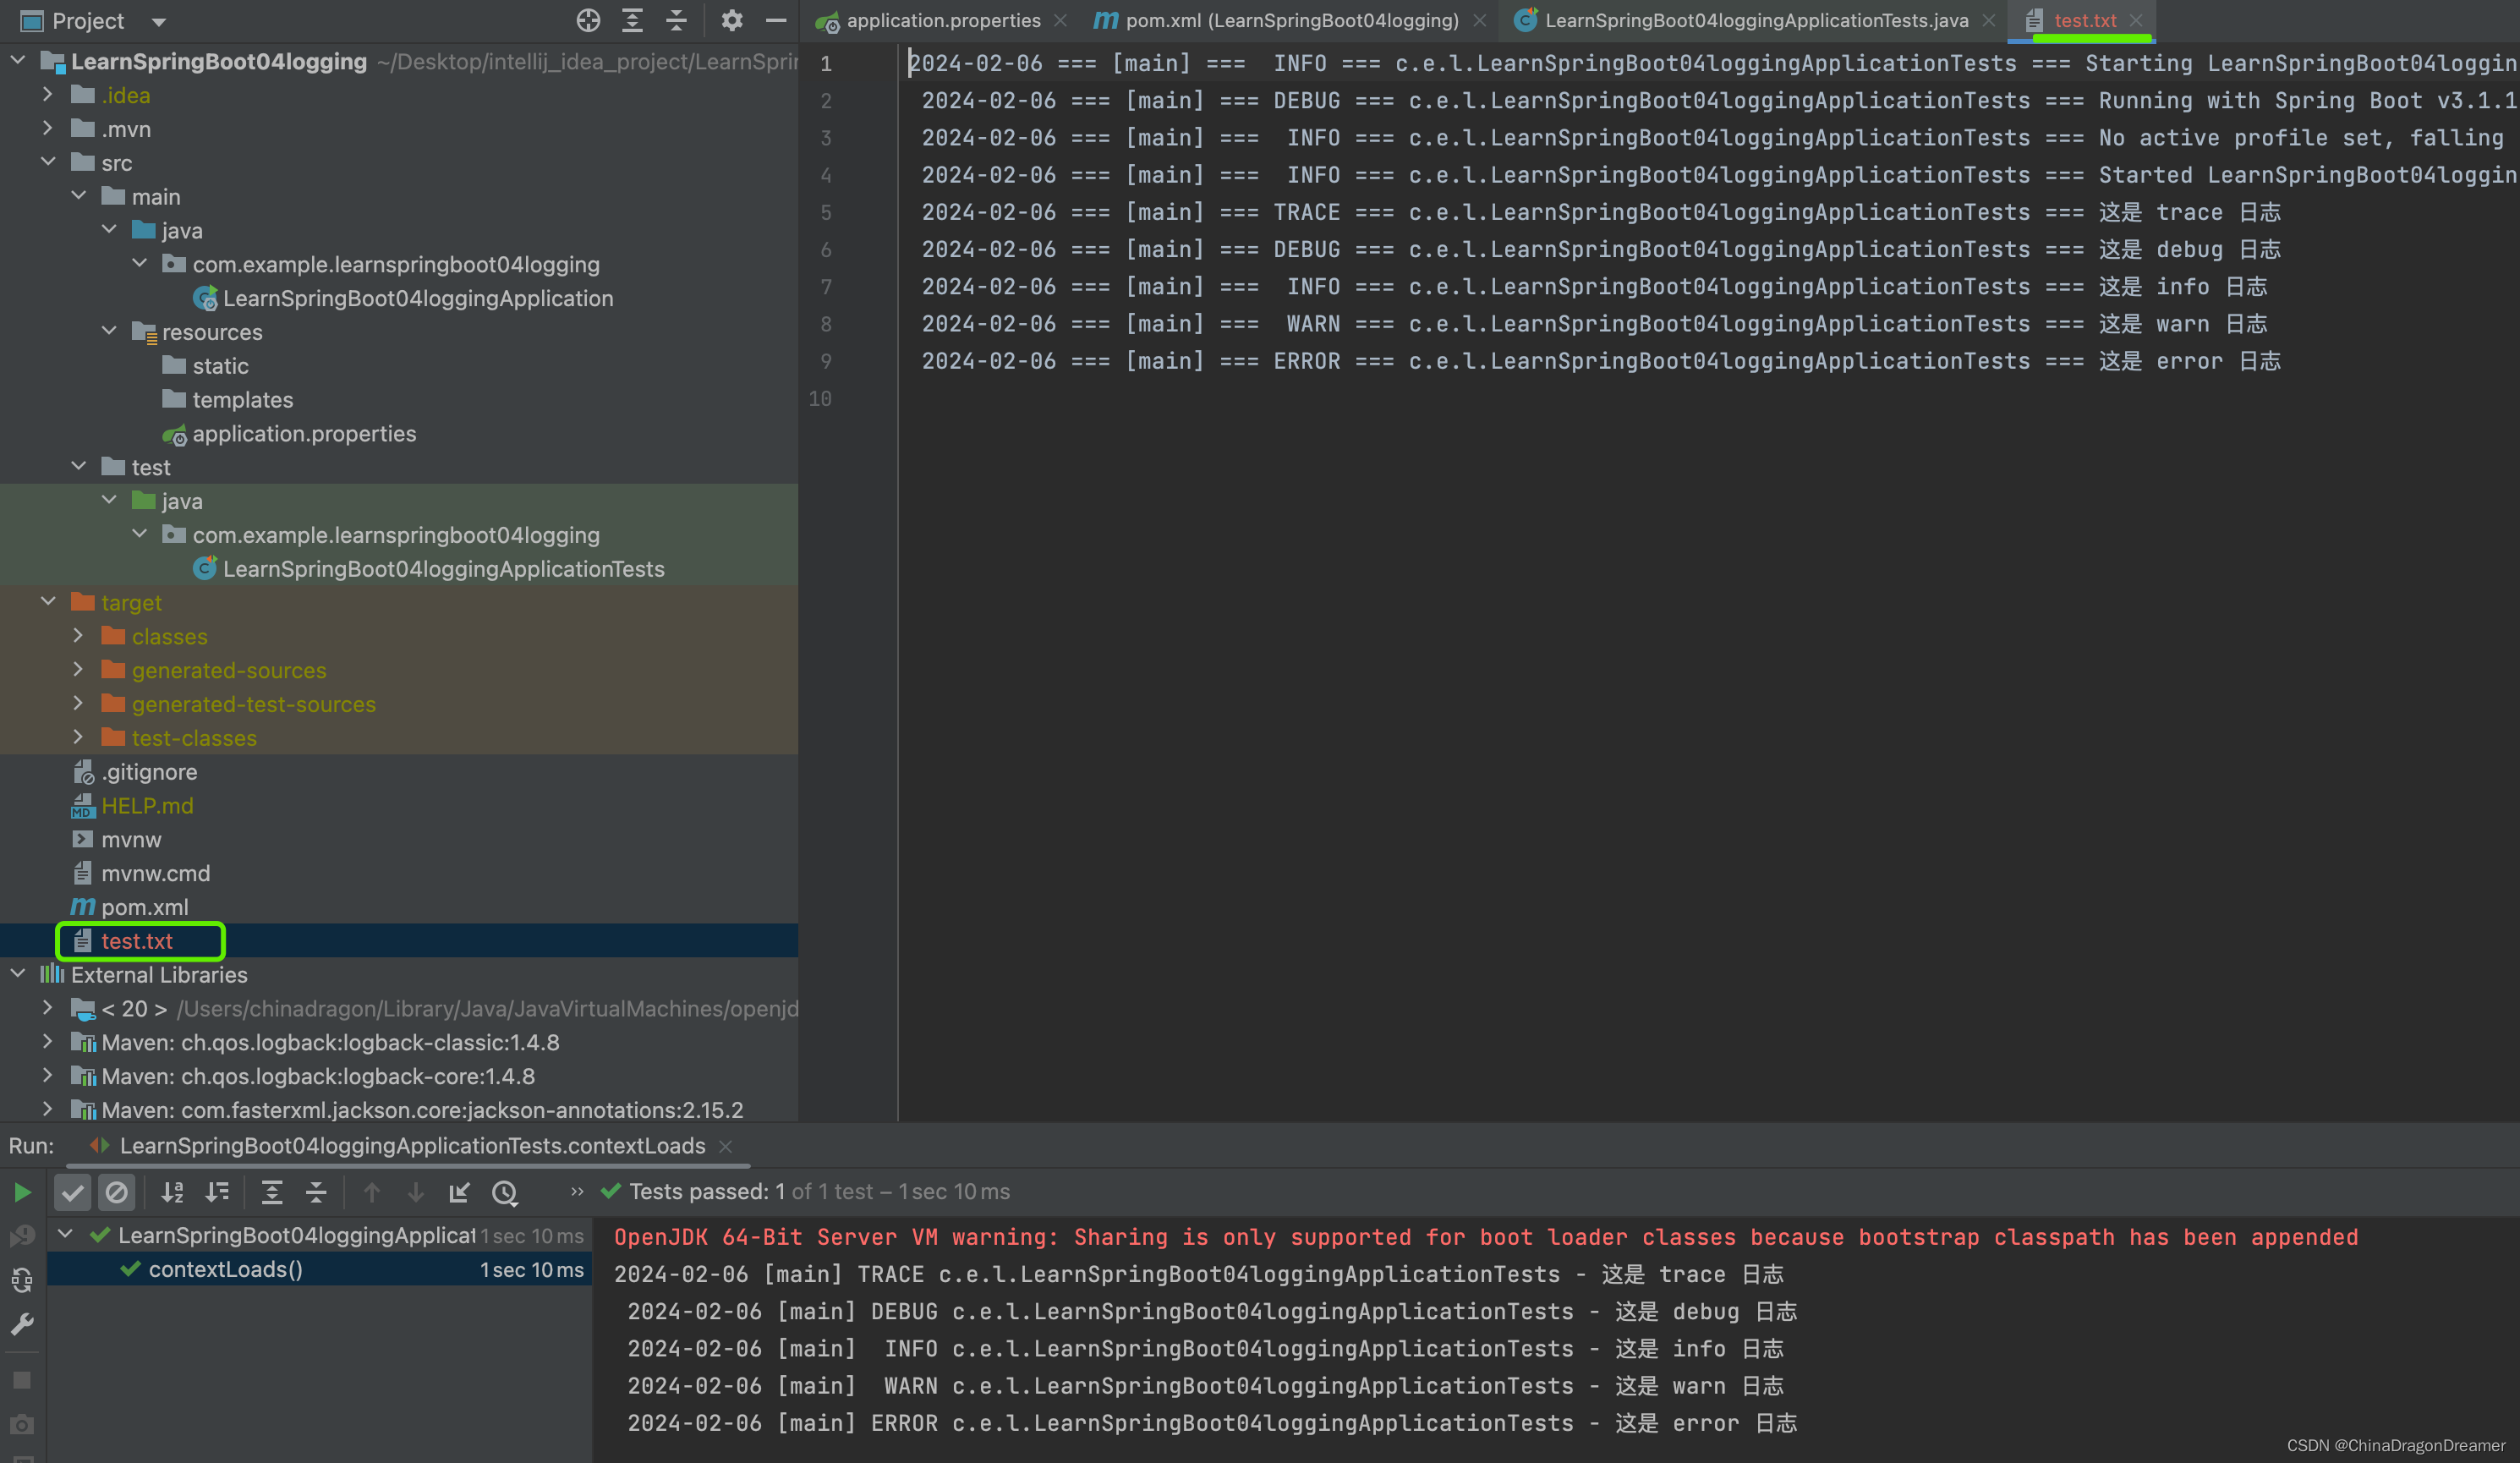The height and width of the screenshot is (1463, 2520).
Task: Open Project panel settings gear
Action: [732, 20]
